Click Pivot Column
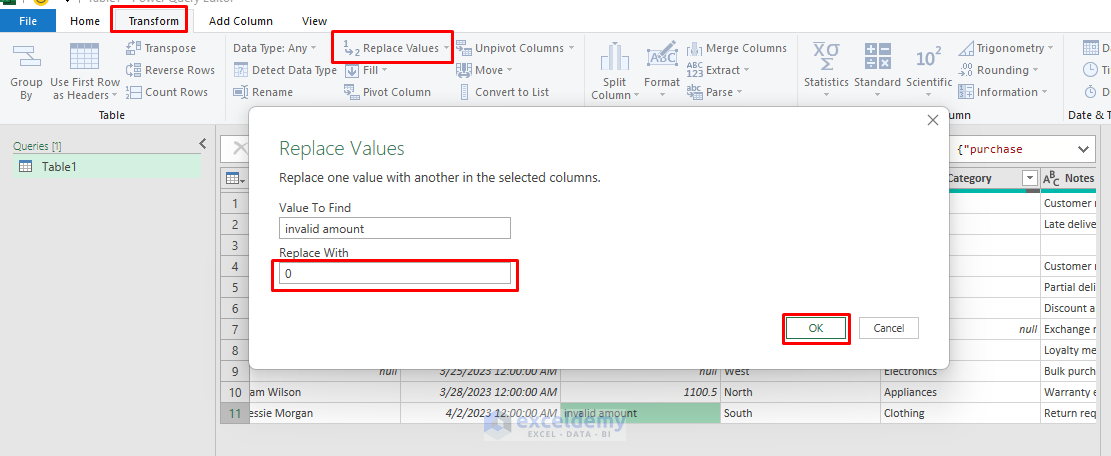The width and height of the screenshot is (1111, 456). pyautogui.click(x=388, y=92)
